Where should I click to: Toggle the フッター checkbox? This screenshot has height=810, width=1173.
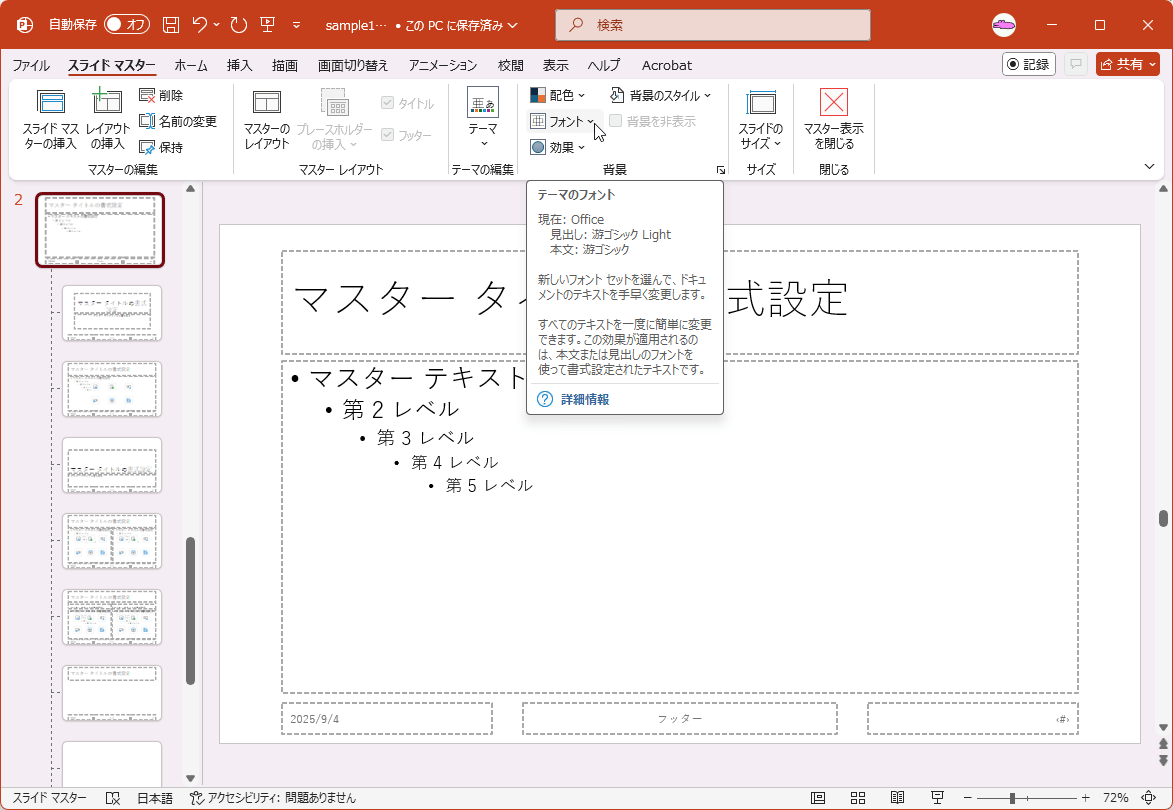(388, 135)
